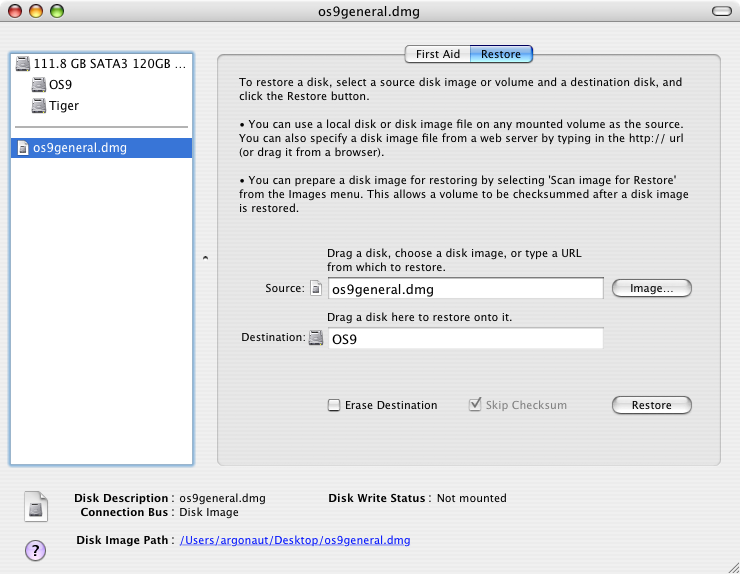Click the Image... button
The width and height of the screenshot is (740, 574).
tap(652, 288)
